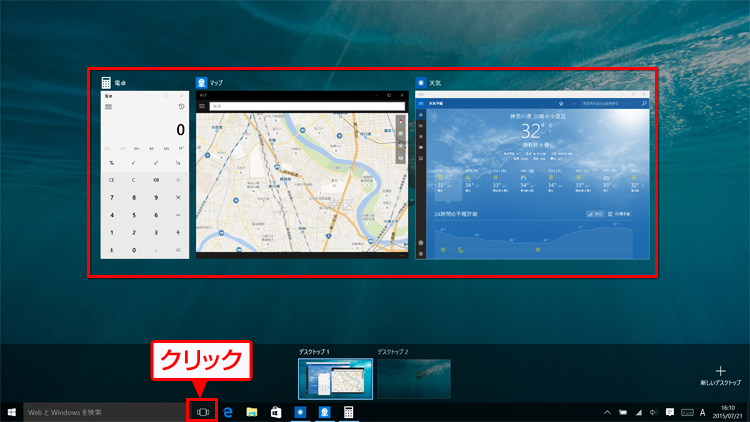750x422 pixels.
Task: Click the volume icon in system tray
Action: point(653,412)
